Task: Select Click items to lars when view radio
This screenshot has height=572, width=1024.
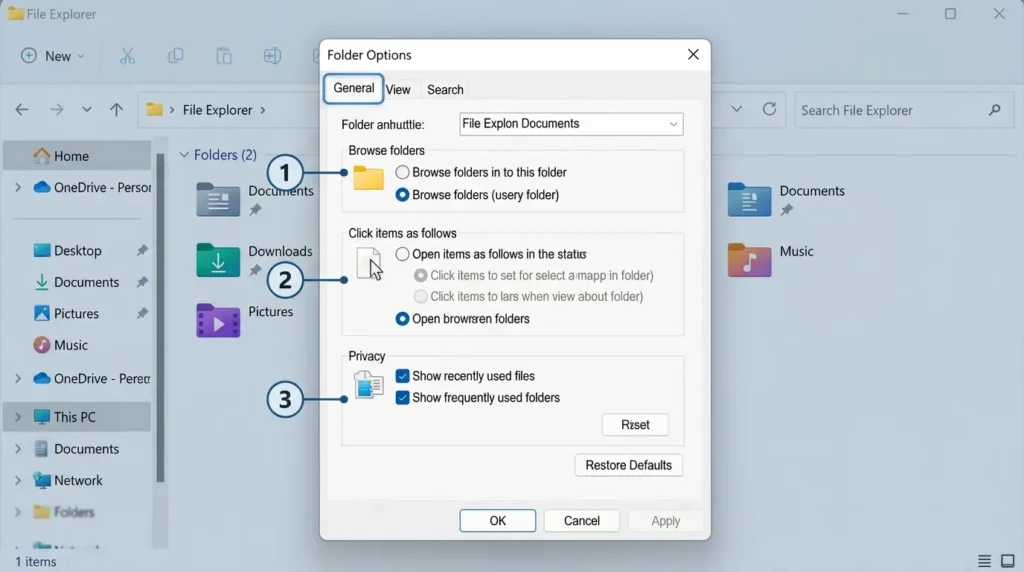Action: tap(421, 296)
